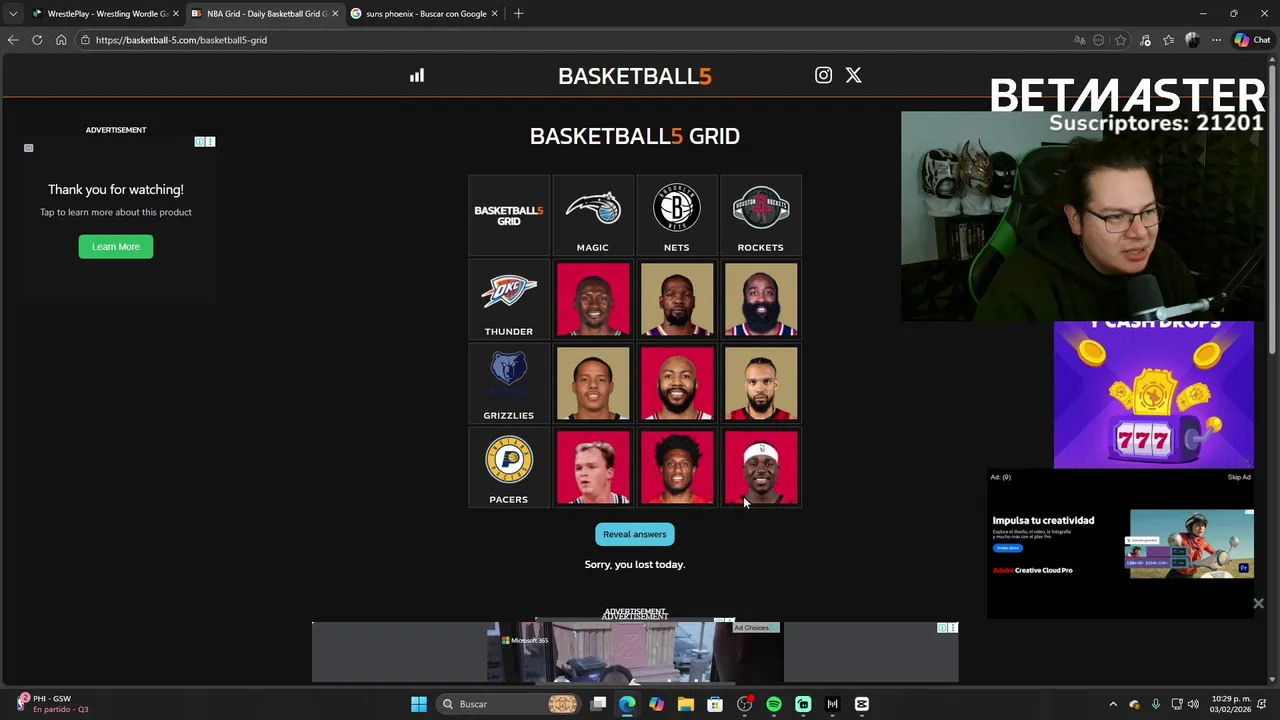Screen dimensions: 1280x720
Task: Go to browser home page
Action: [61, 40]
